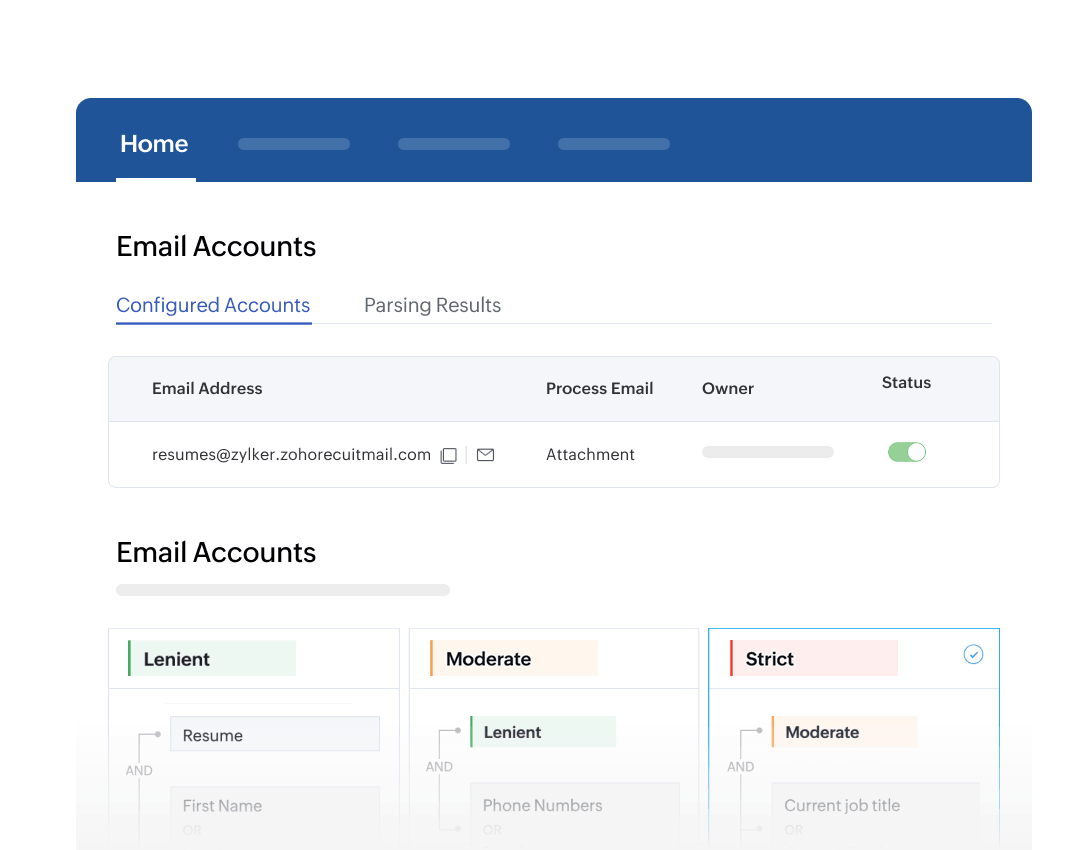This screenshot has width=1084, height=850.
Task: Choose the Strict card header
Action: (814, 659)
